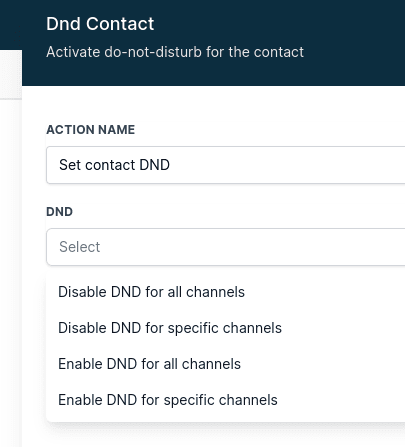Click the DND field label
This screenshot has height=447, width=405.
pyautogui.click(x=59, y=212)
